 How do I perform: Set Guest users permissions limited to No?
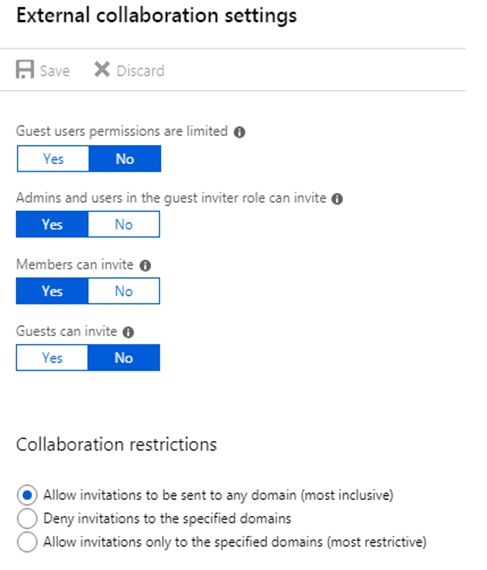click(x=125, y=159)
